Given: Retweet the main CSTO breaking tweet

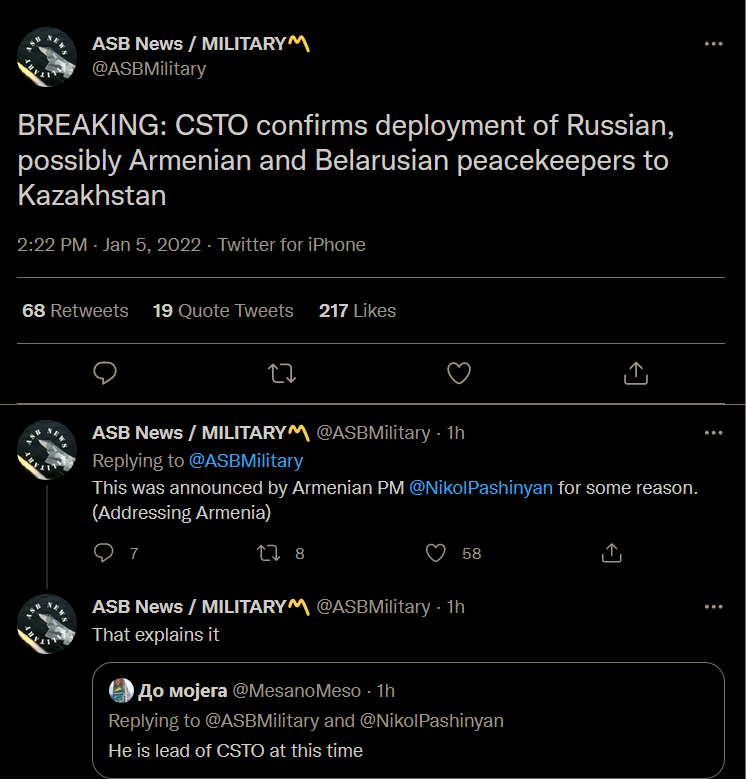Looking at the screenshot, I should 282,373.
